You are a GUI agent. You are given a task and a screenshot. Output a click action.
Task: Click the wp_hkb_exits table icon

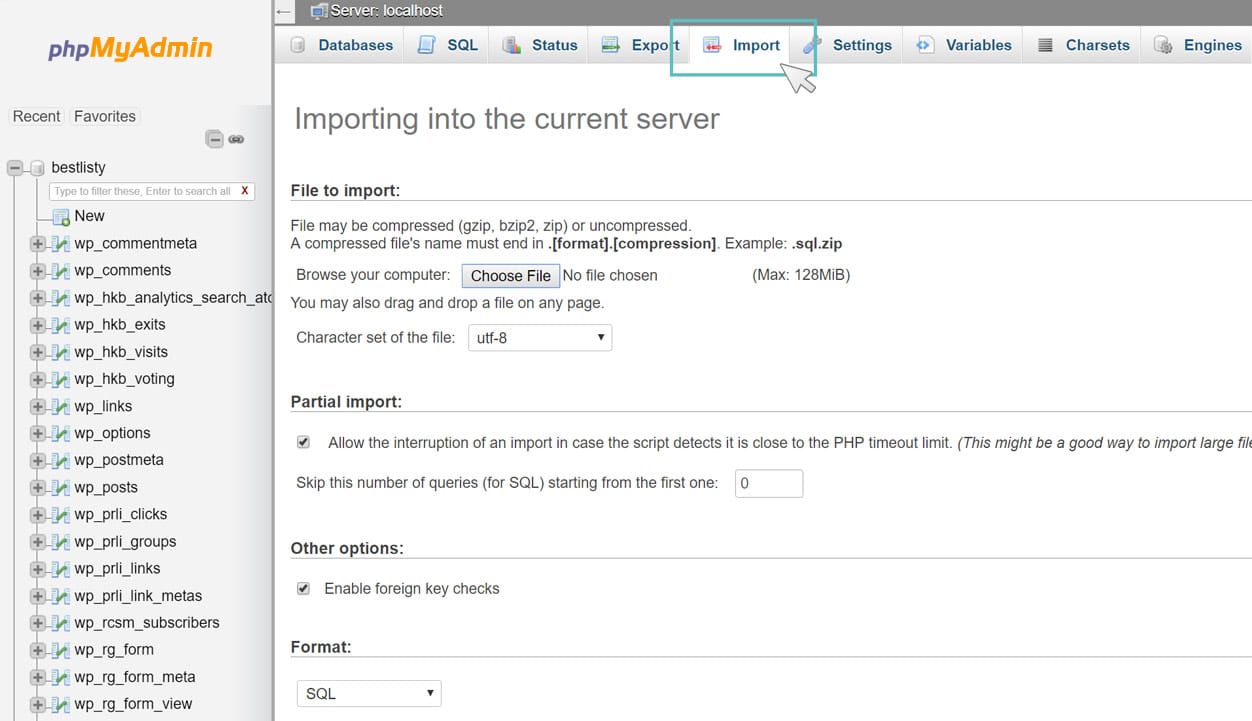point(60,325)
